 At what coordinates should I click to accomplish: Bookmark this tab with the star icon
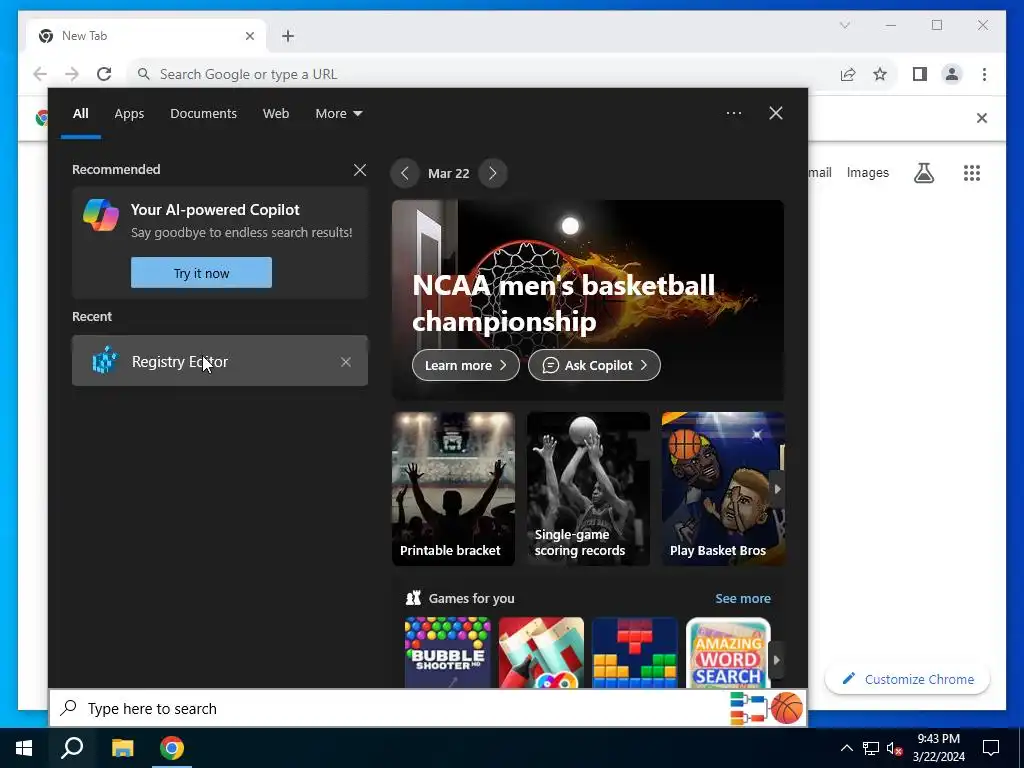click(880, 74)
